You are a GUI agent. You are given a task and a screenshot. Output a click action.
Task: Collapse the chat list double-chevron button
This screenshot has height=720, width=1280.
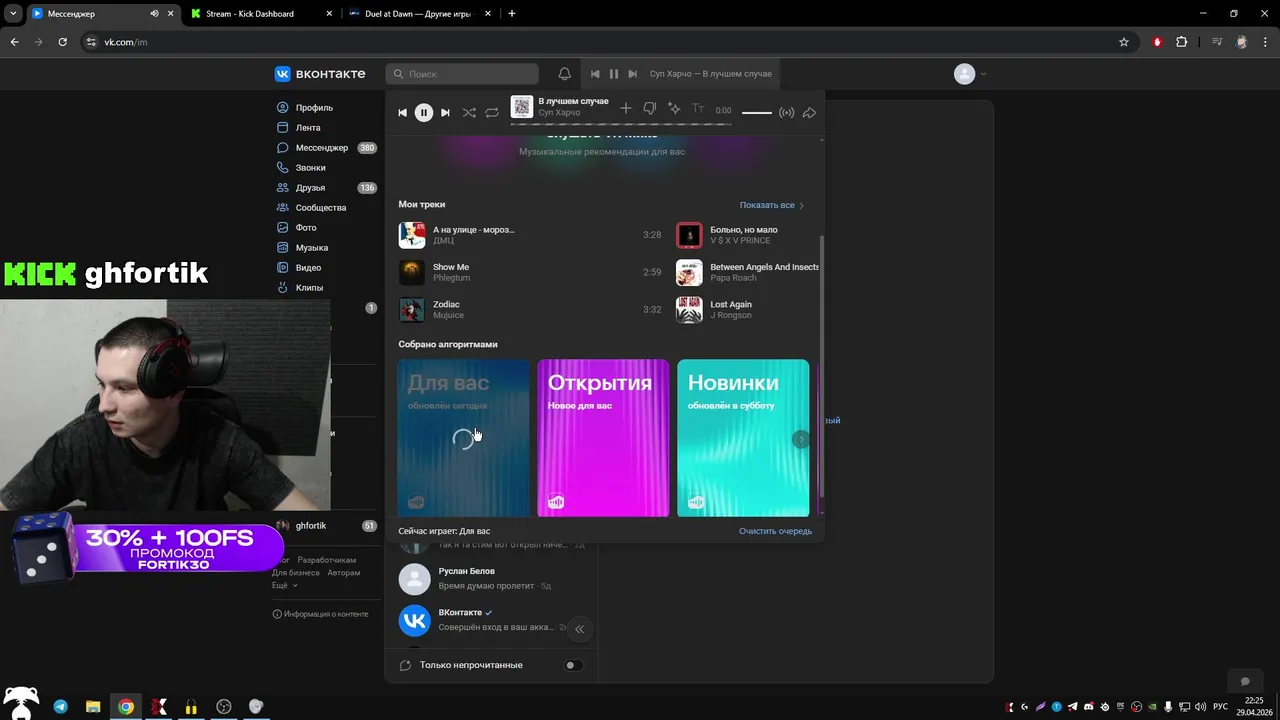coord(579,629)
